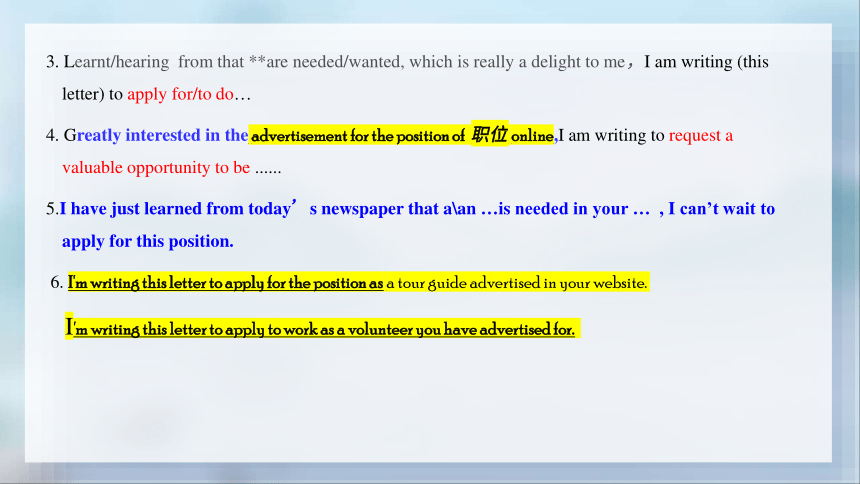Image resolution: width=860 pixels, height=484 pixels.
Task: Click the red text "request a"
Action: [700, 135]
